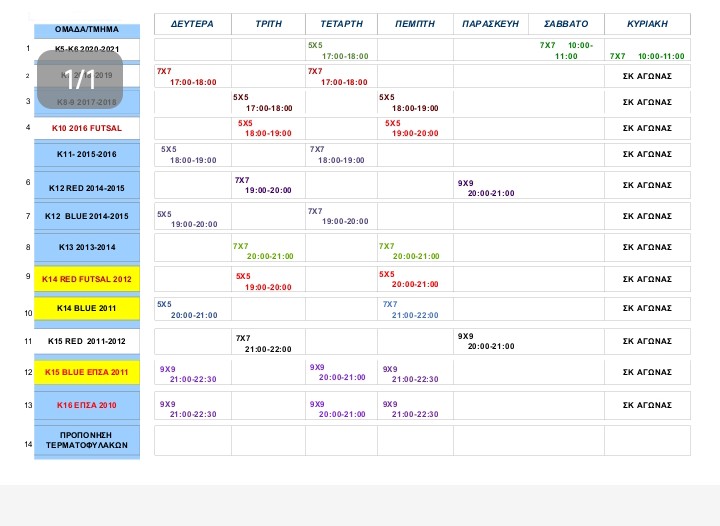
Task: Select the K10 2016 FUTSAL row label
Action: click(86, 128)
